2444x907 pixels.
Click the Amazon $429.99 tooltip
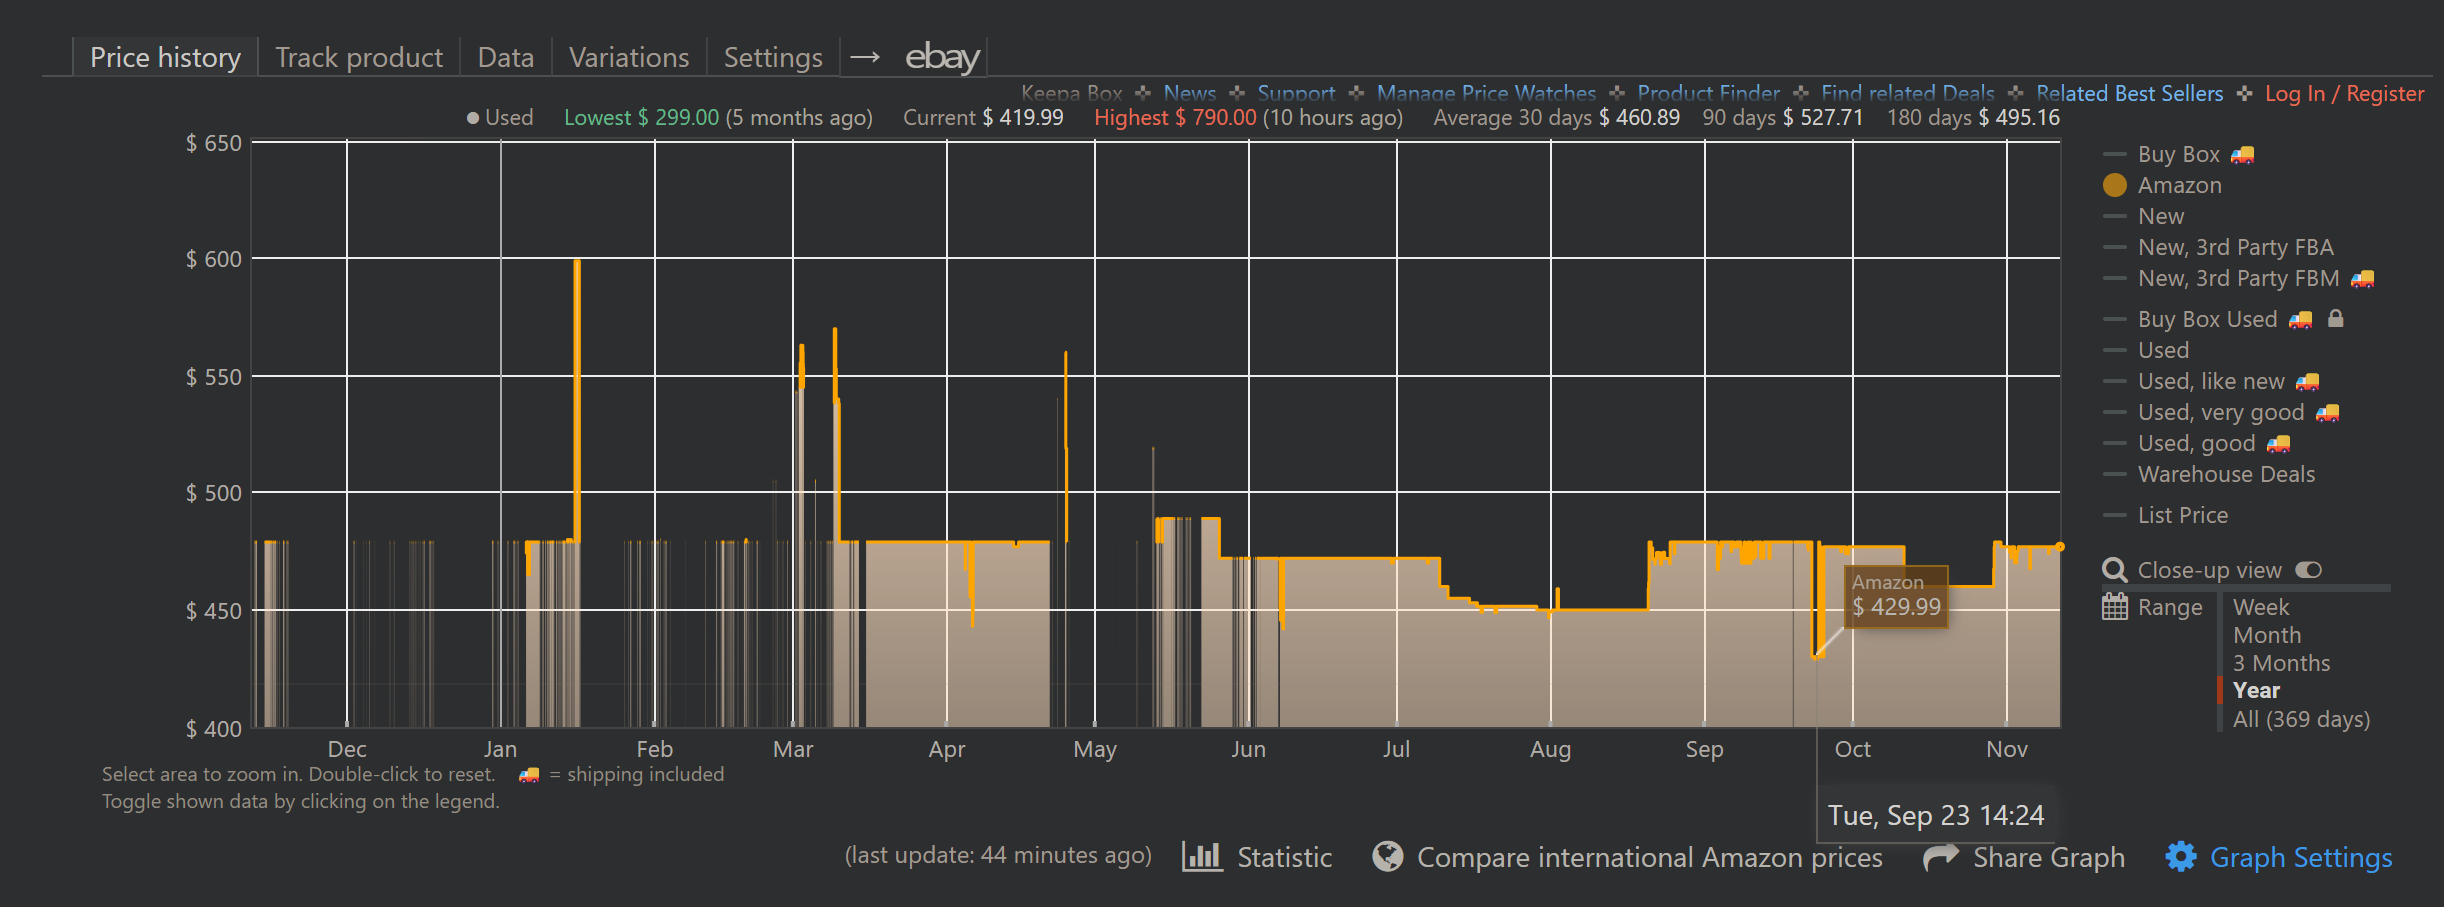pos(1896,596)
